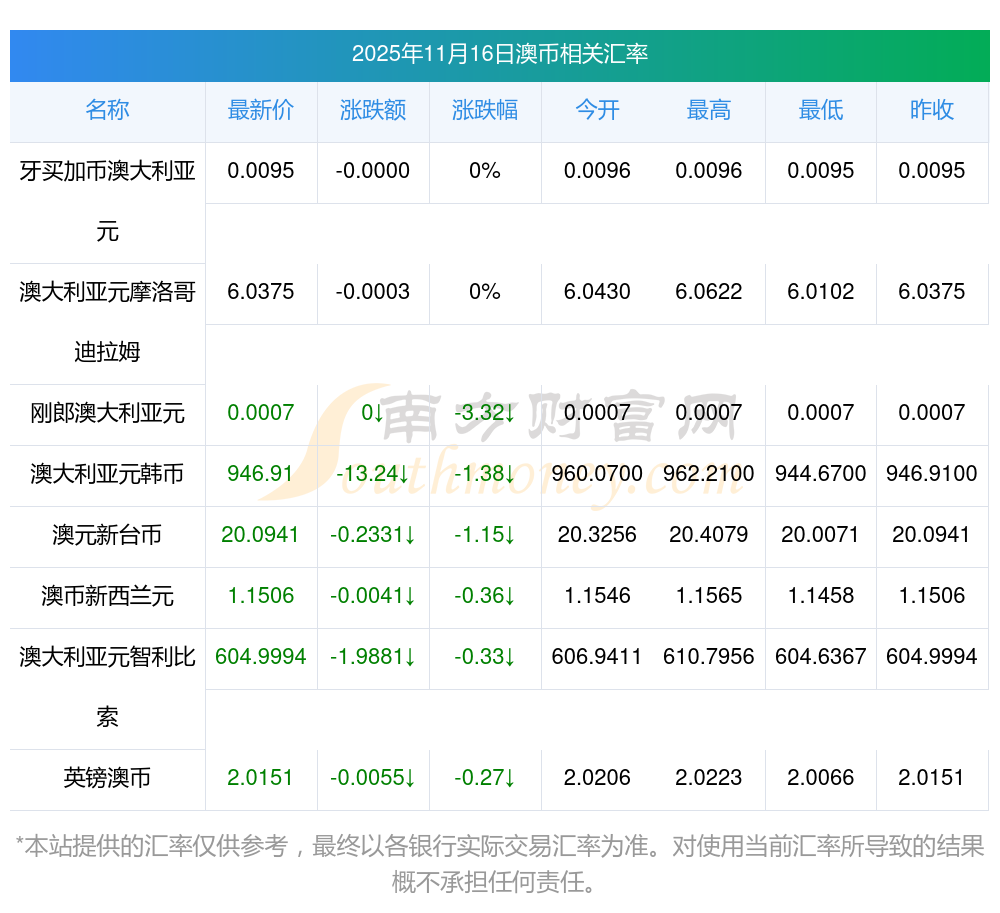Click the 刚郎澳大利亚元 row name

click(107, 413)
